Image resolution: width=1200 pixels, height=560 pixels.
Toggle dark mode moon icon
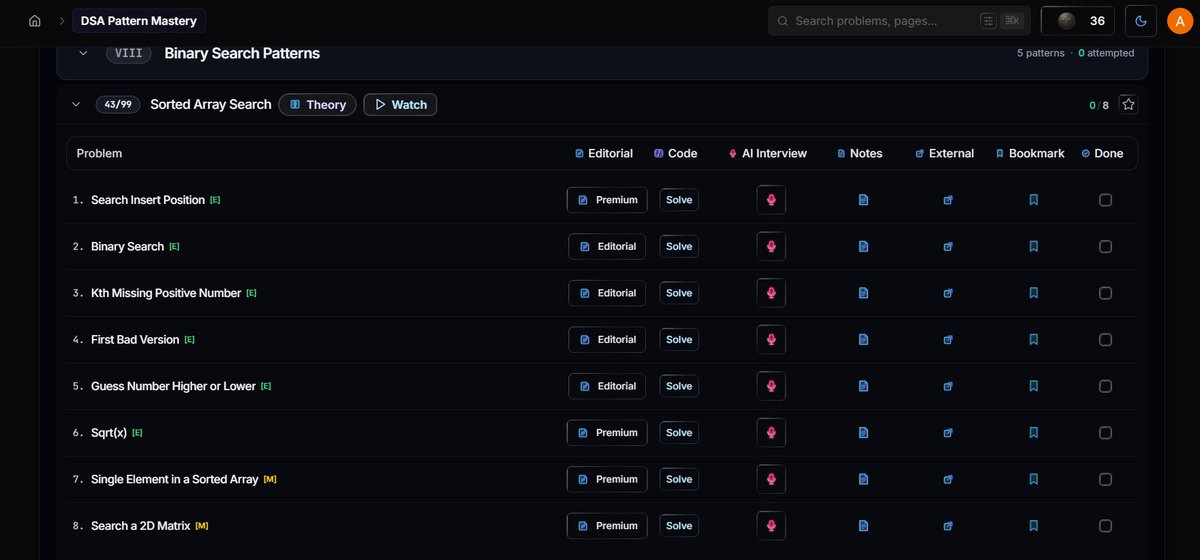coord(1141,21)
